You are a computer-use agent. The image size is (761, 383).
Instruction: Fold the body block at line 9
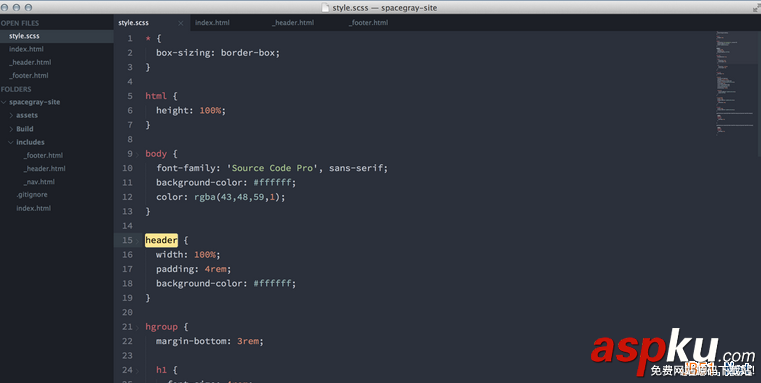pos(137,154)
